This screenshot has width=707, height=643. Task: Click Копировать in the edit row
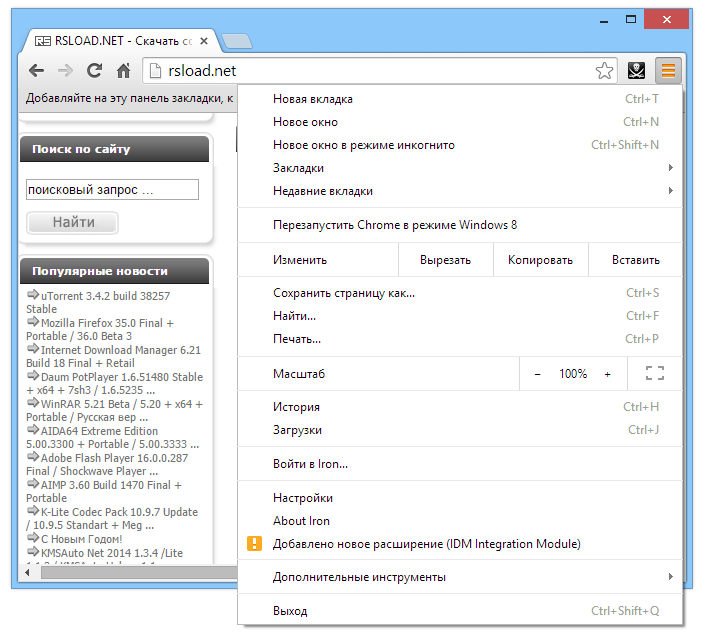coord(541,260)
